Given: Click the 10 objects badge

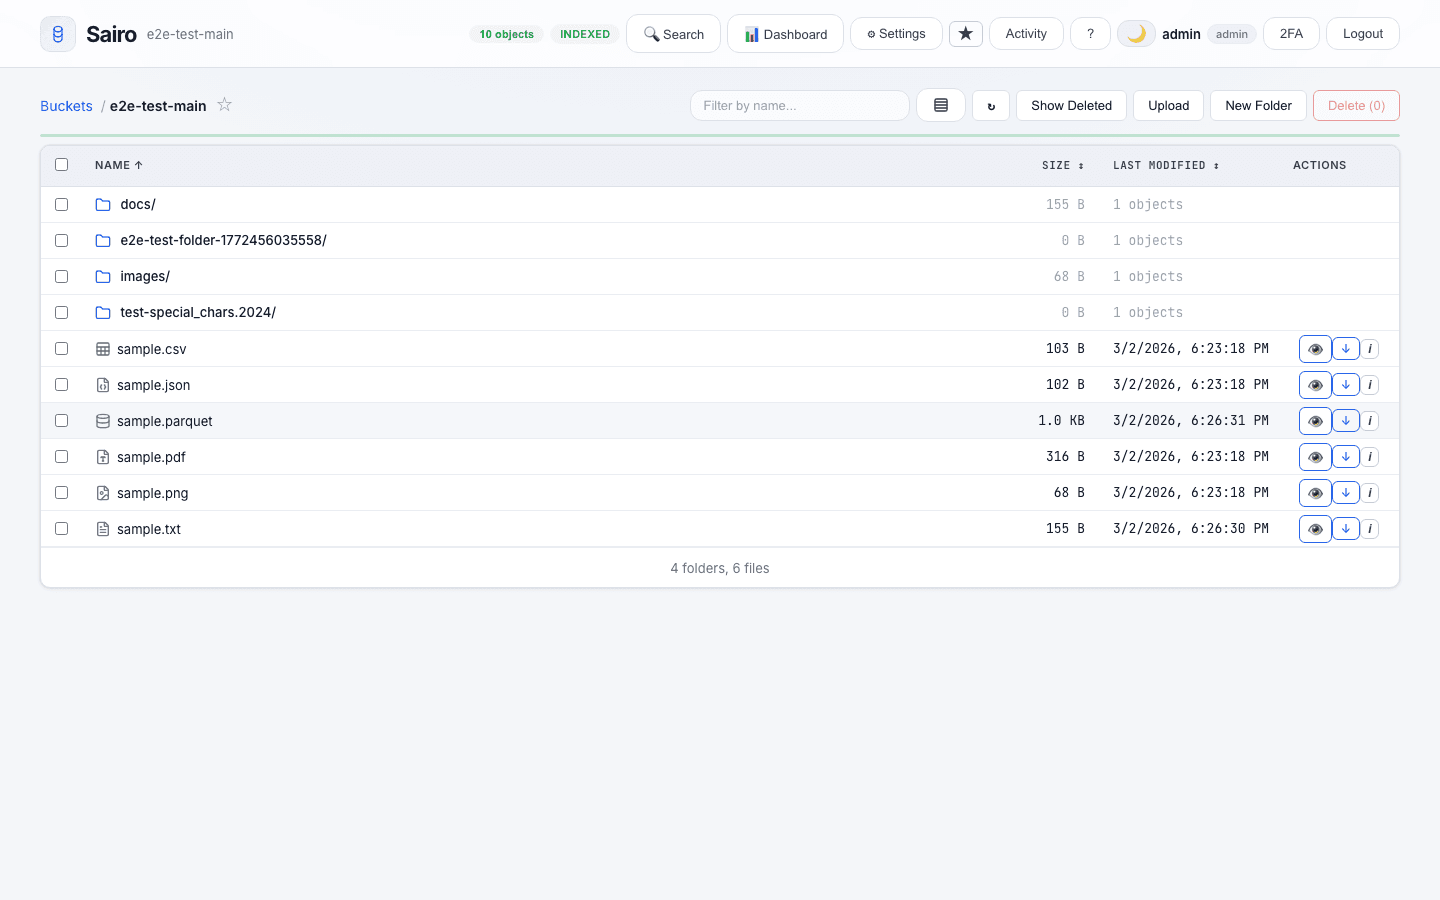Looking at the screenshot, I should click(506, 34).
